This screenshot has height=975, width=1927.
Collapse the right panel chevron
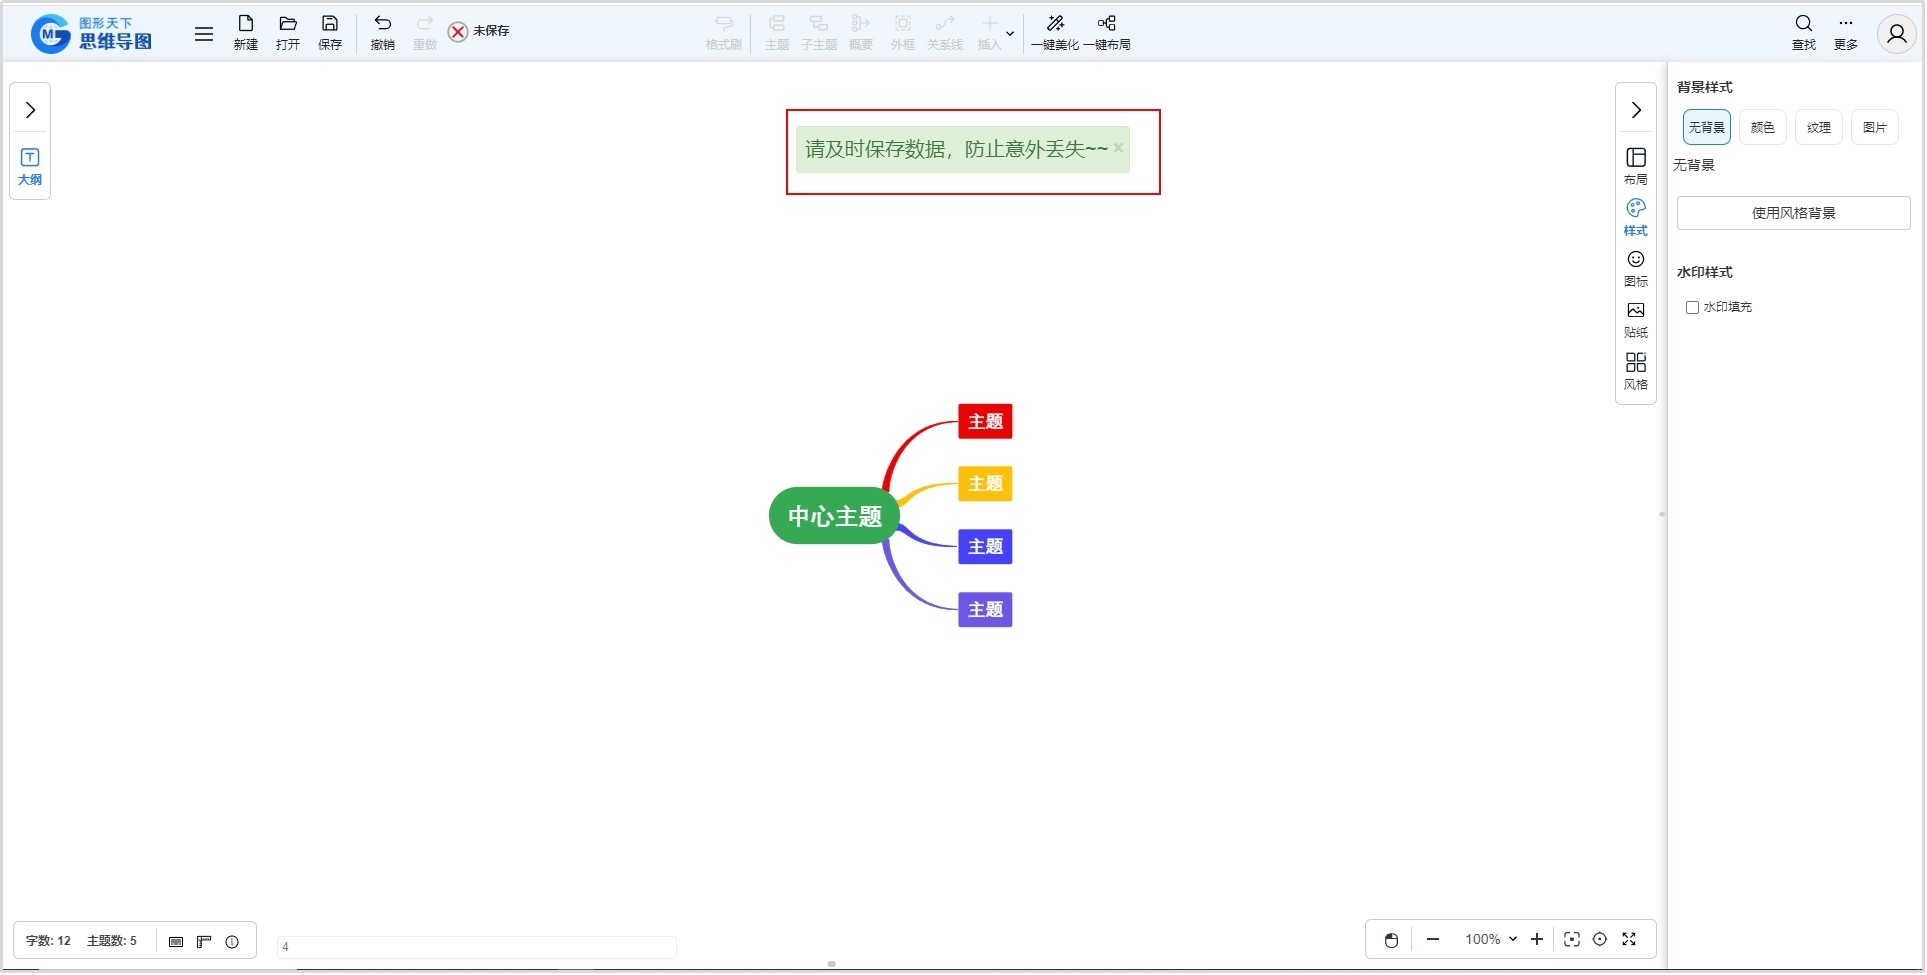click(1636, 110)
